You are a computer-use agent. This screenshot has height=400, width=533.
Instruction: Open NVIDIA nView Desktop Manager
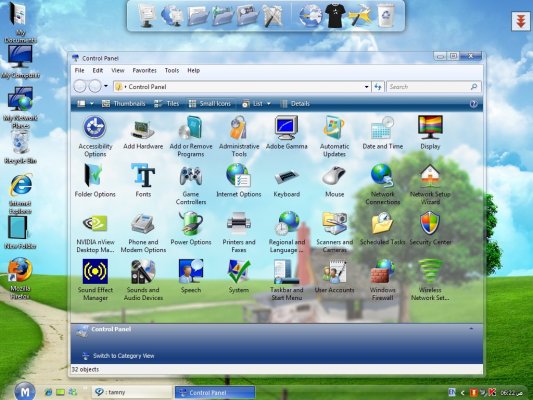coord(95,233)
